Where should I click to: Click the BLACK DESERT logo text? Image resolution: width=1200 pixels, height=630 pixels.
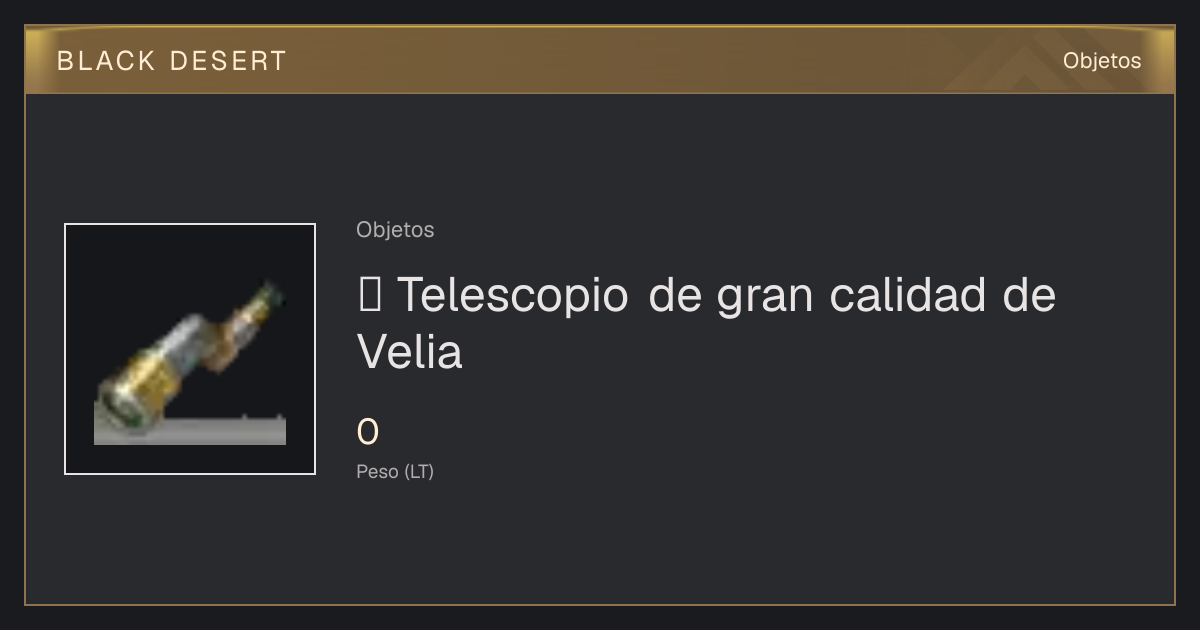tap(172, 61)
